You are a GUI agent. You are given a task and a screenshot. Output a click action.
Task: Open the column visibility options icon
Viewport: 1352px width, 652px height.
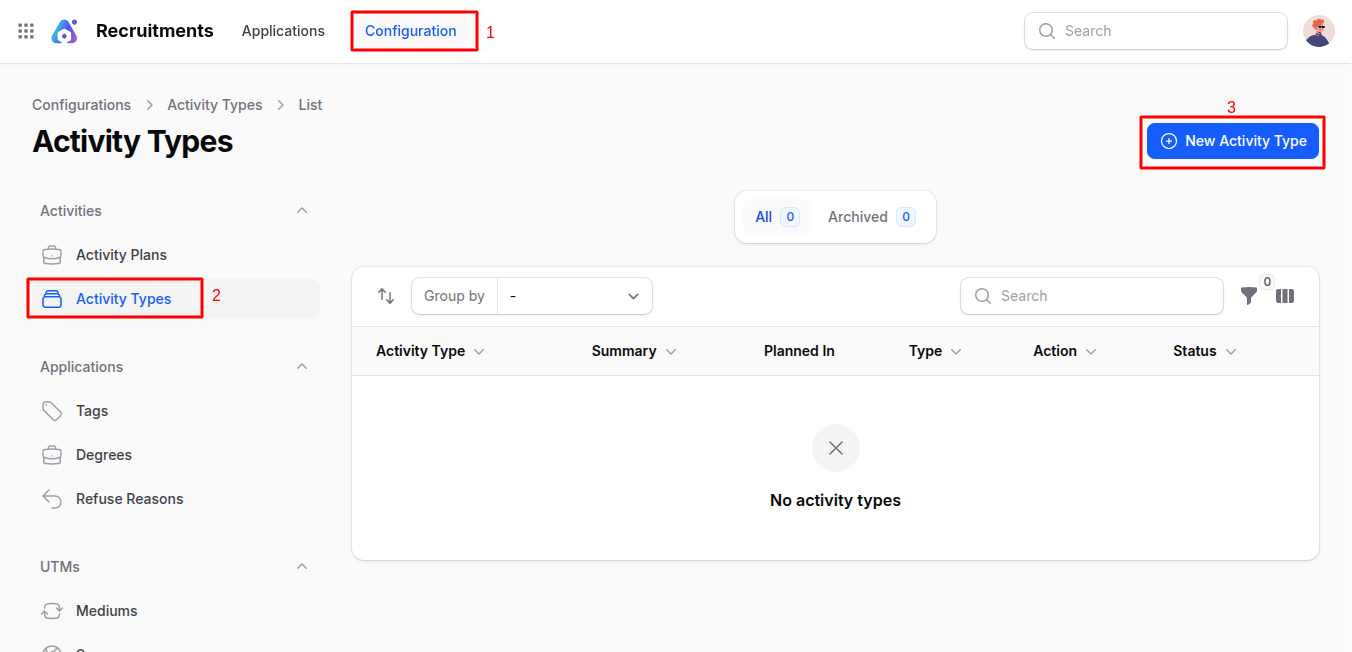1285,296
